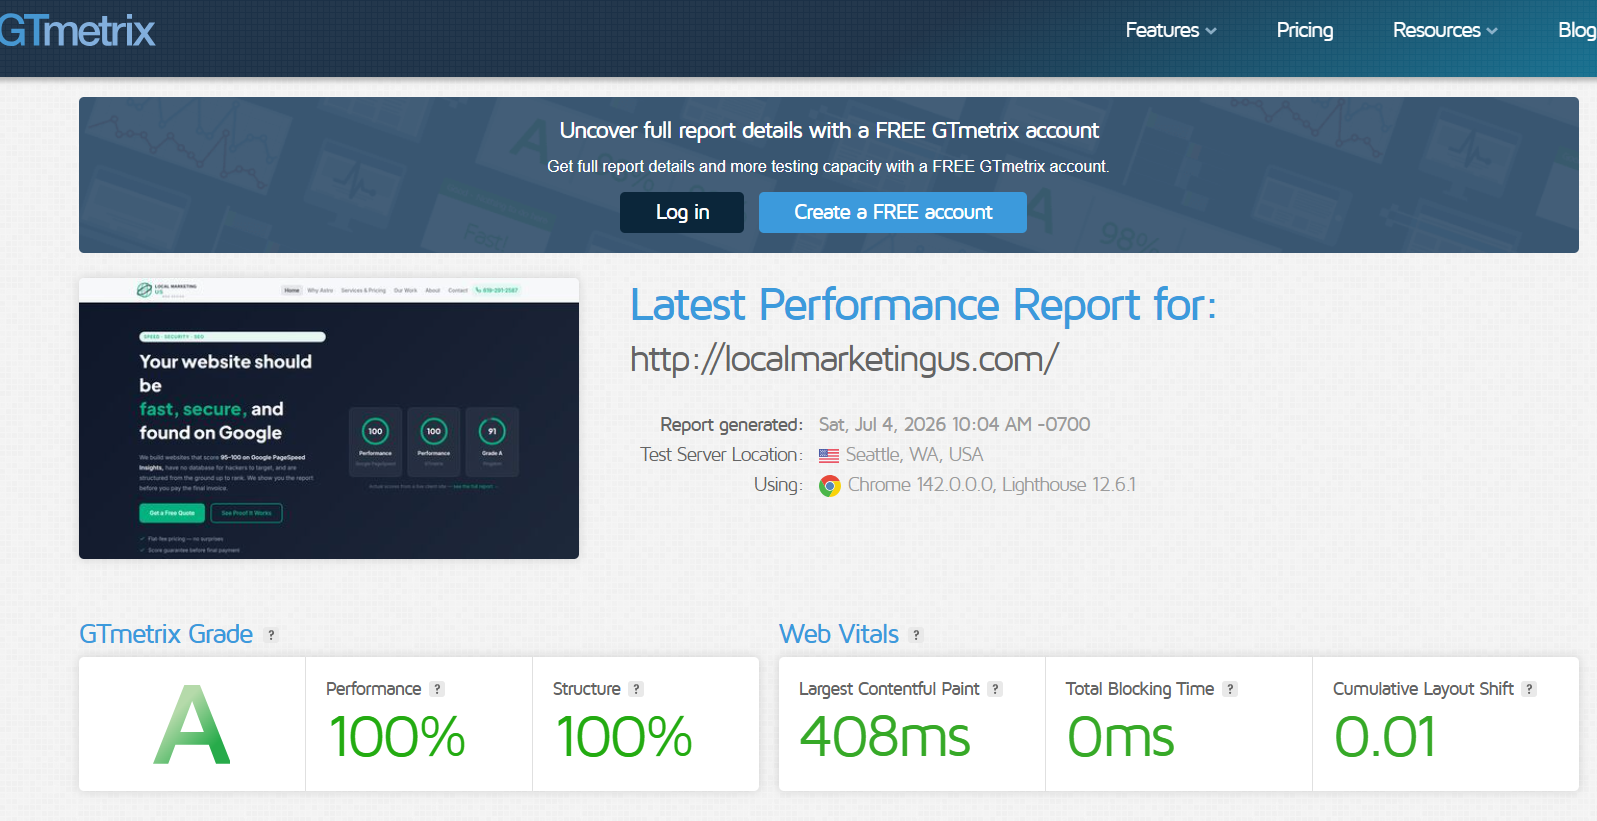Open help icon beside Performance
1597x821 pixels.
[x=437, y=689]
